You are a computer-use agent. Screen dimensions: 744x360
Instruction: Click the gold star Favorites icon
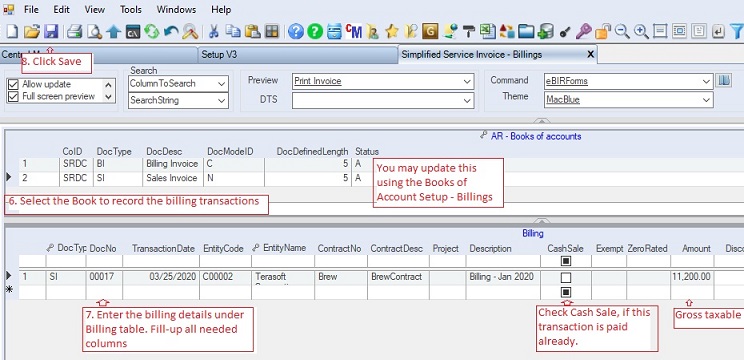click(x=392, y=32)
